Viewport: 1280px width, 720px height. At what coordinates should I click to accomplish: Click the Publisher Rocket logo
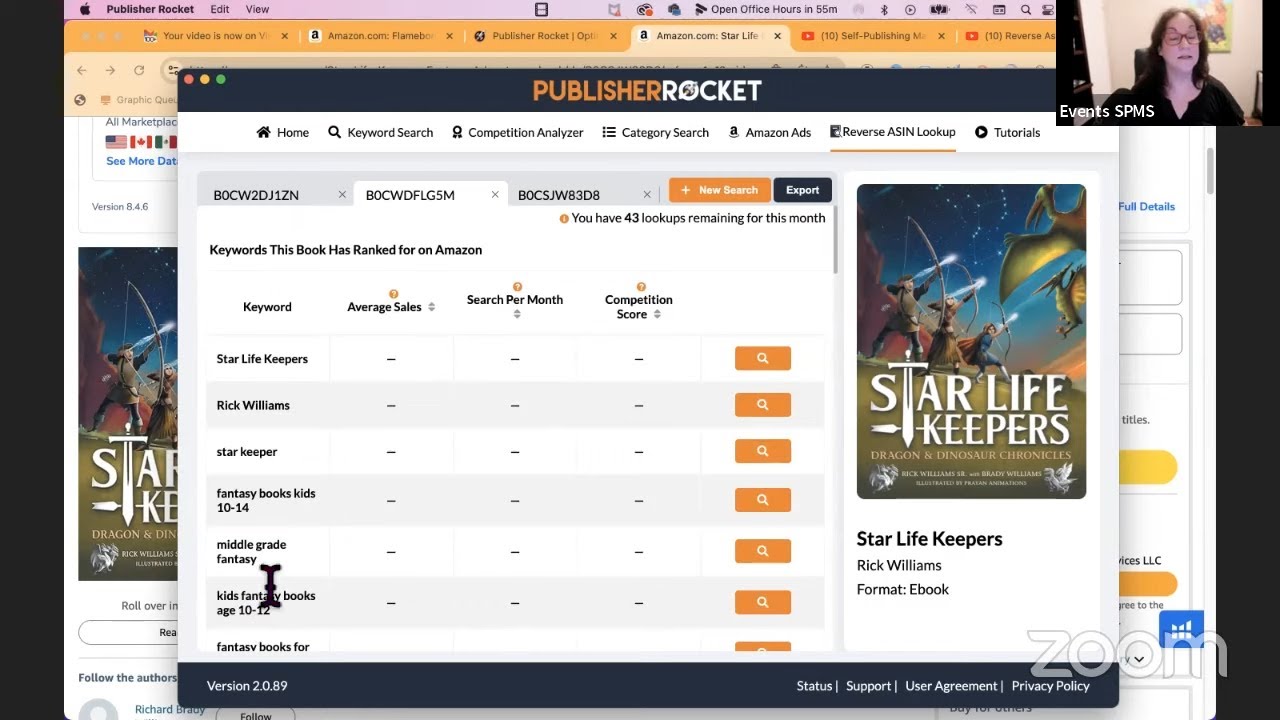[x=647, y=91]
